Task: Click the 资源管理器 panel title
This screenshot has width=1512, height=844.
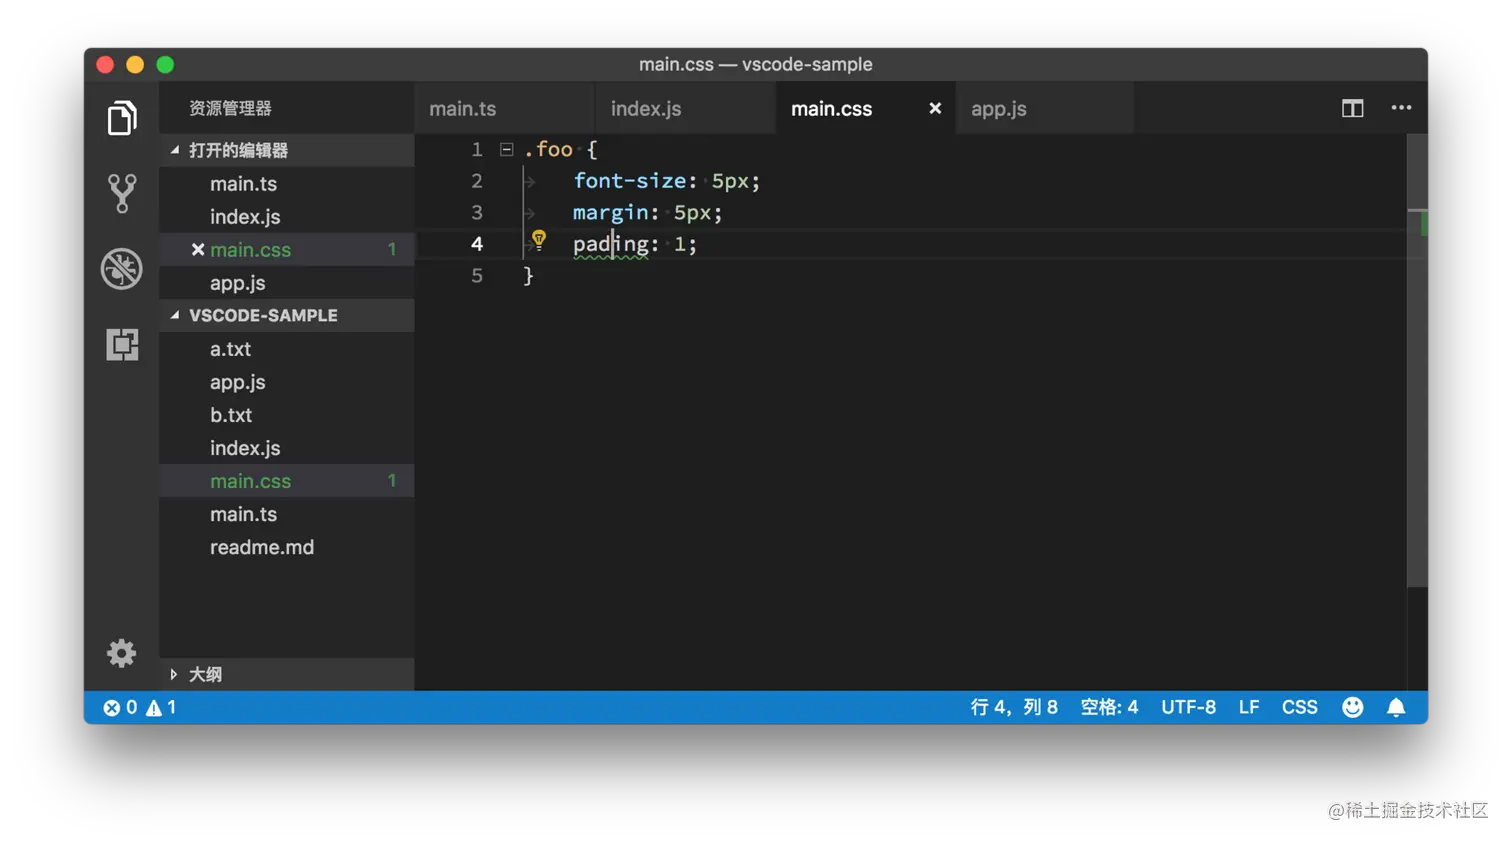Action: pos(230,108)
